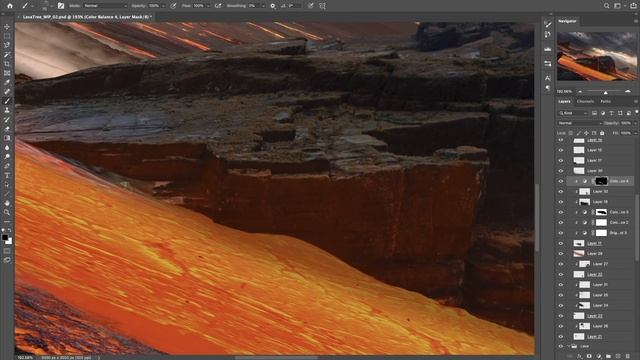
Task: Select the Pen tool
Action: tap(7, 166)
